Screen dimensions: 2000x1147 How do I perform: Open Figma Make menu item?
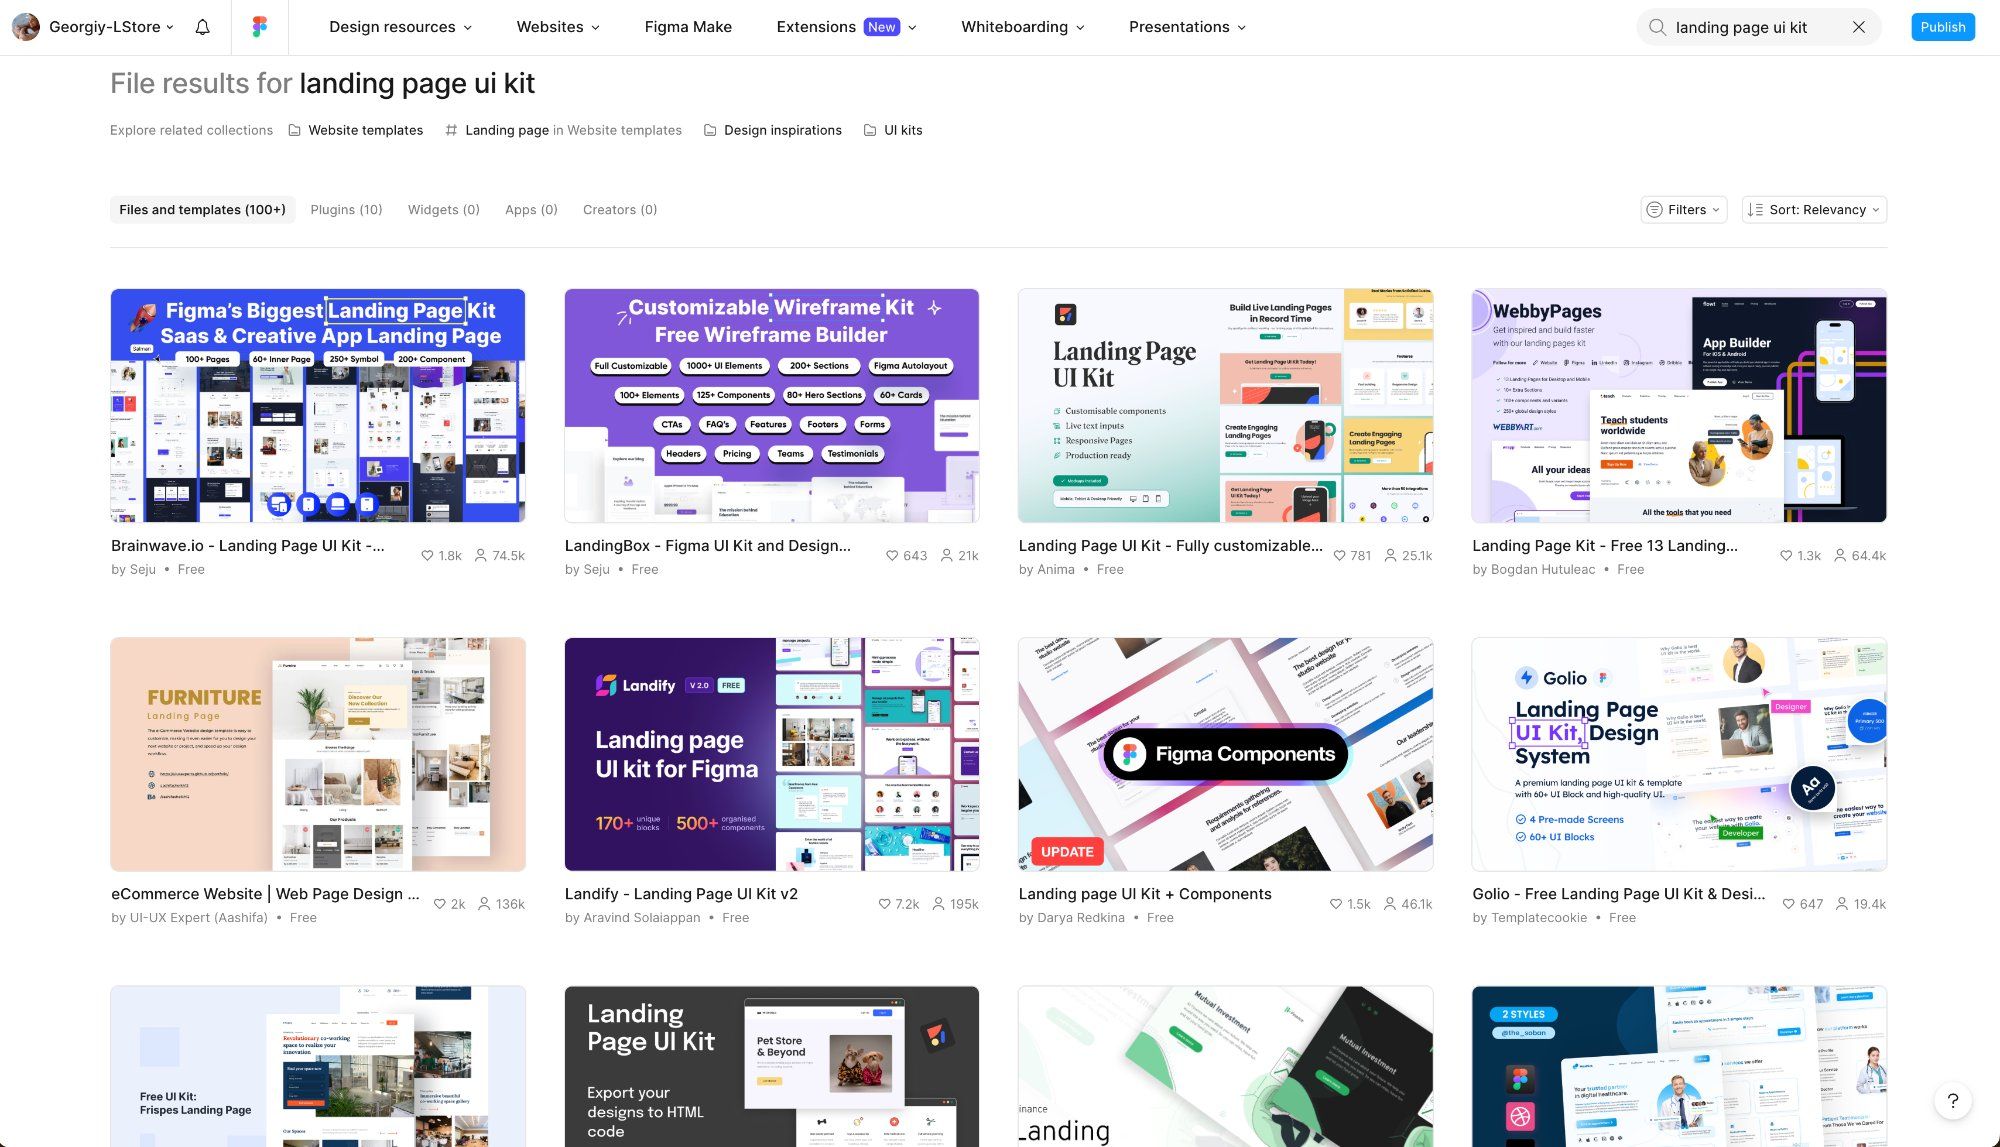tap(688, 27)
